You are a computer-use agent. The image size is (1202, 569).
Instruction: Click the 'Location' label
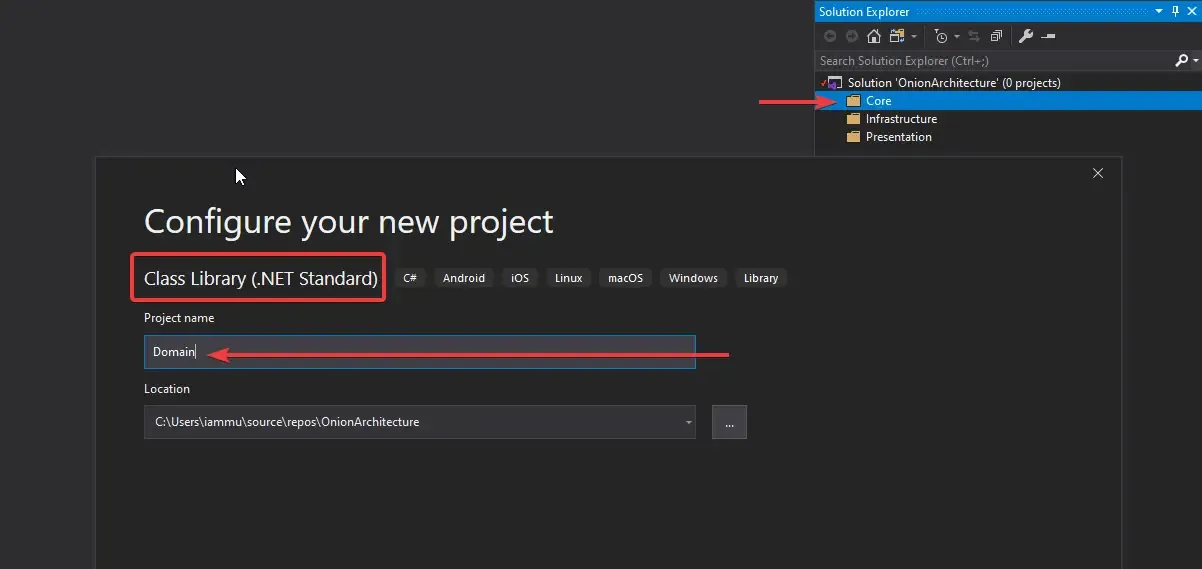167,389
